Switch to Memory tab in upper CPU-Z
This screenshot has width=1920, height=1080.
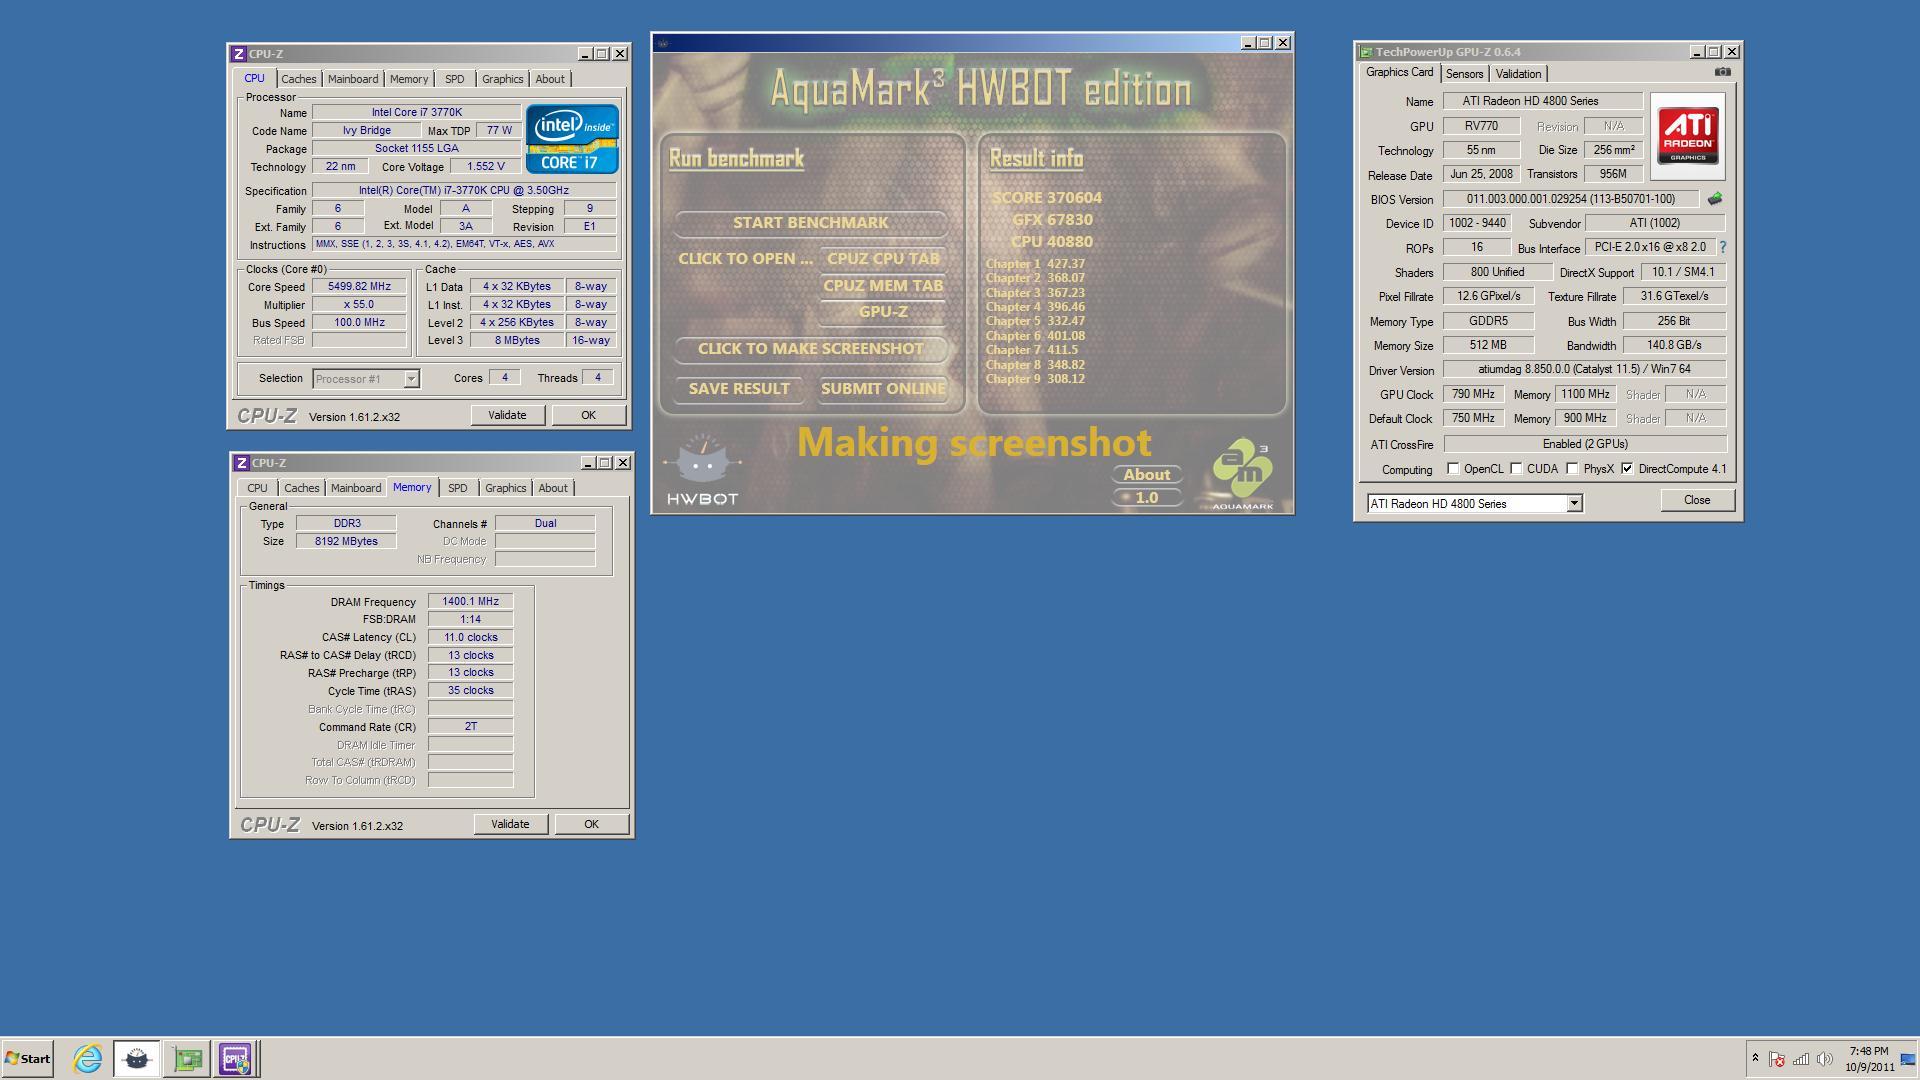pyautogui.click(x=409, y=79)
